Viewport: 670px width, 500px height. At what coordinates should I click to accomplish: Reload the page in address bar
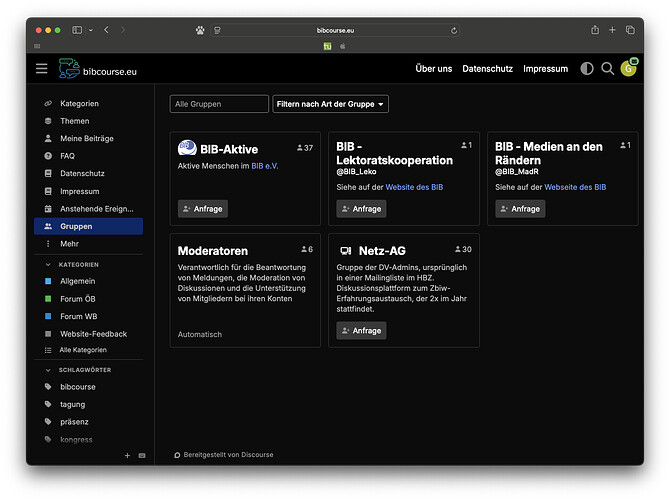[455, 31]
